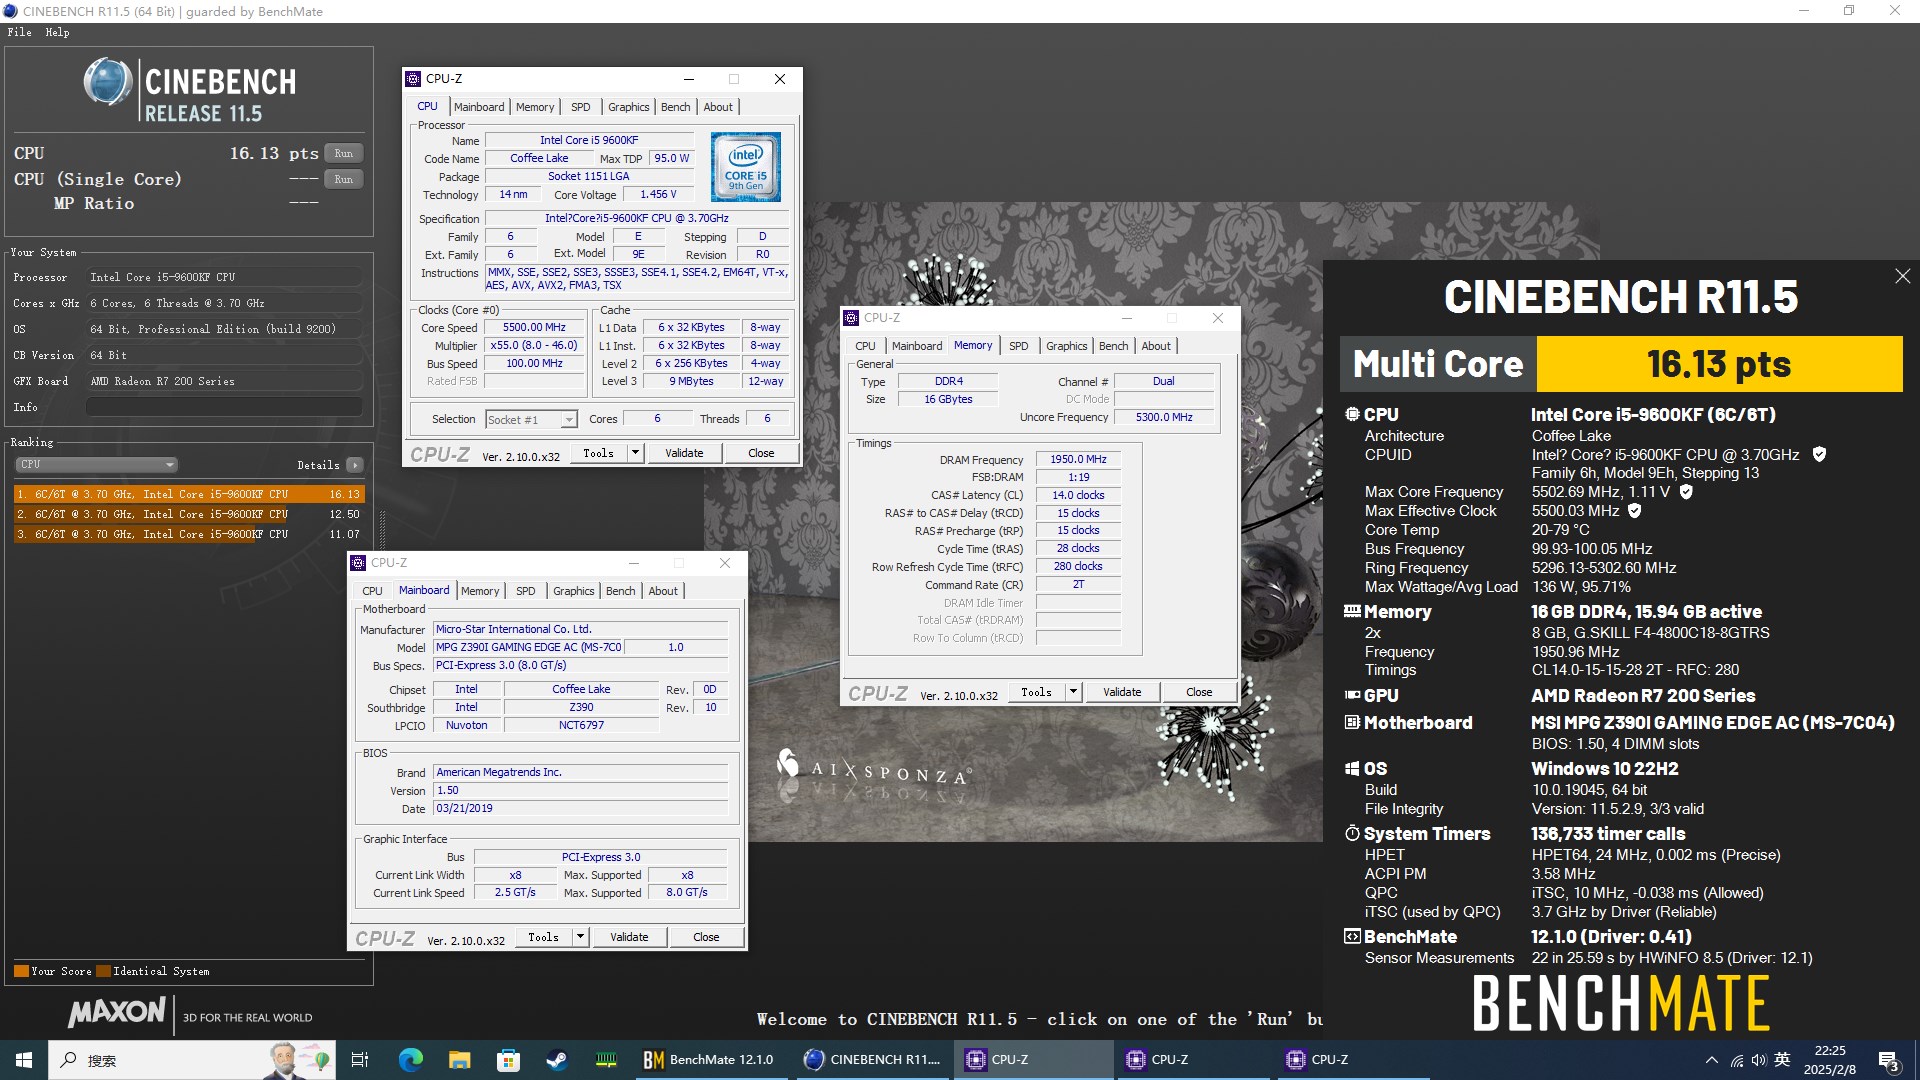Click the CPUID verified shield icon

[x=1819, y=454]
